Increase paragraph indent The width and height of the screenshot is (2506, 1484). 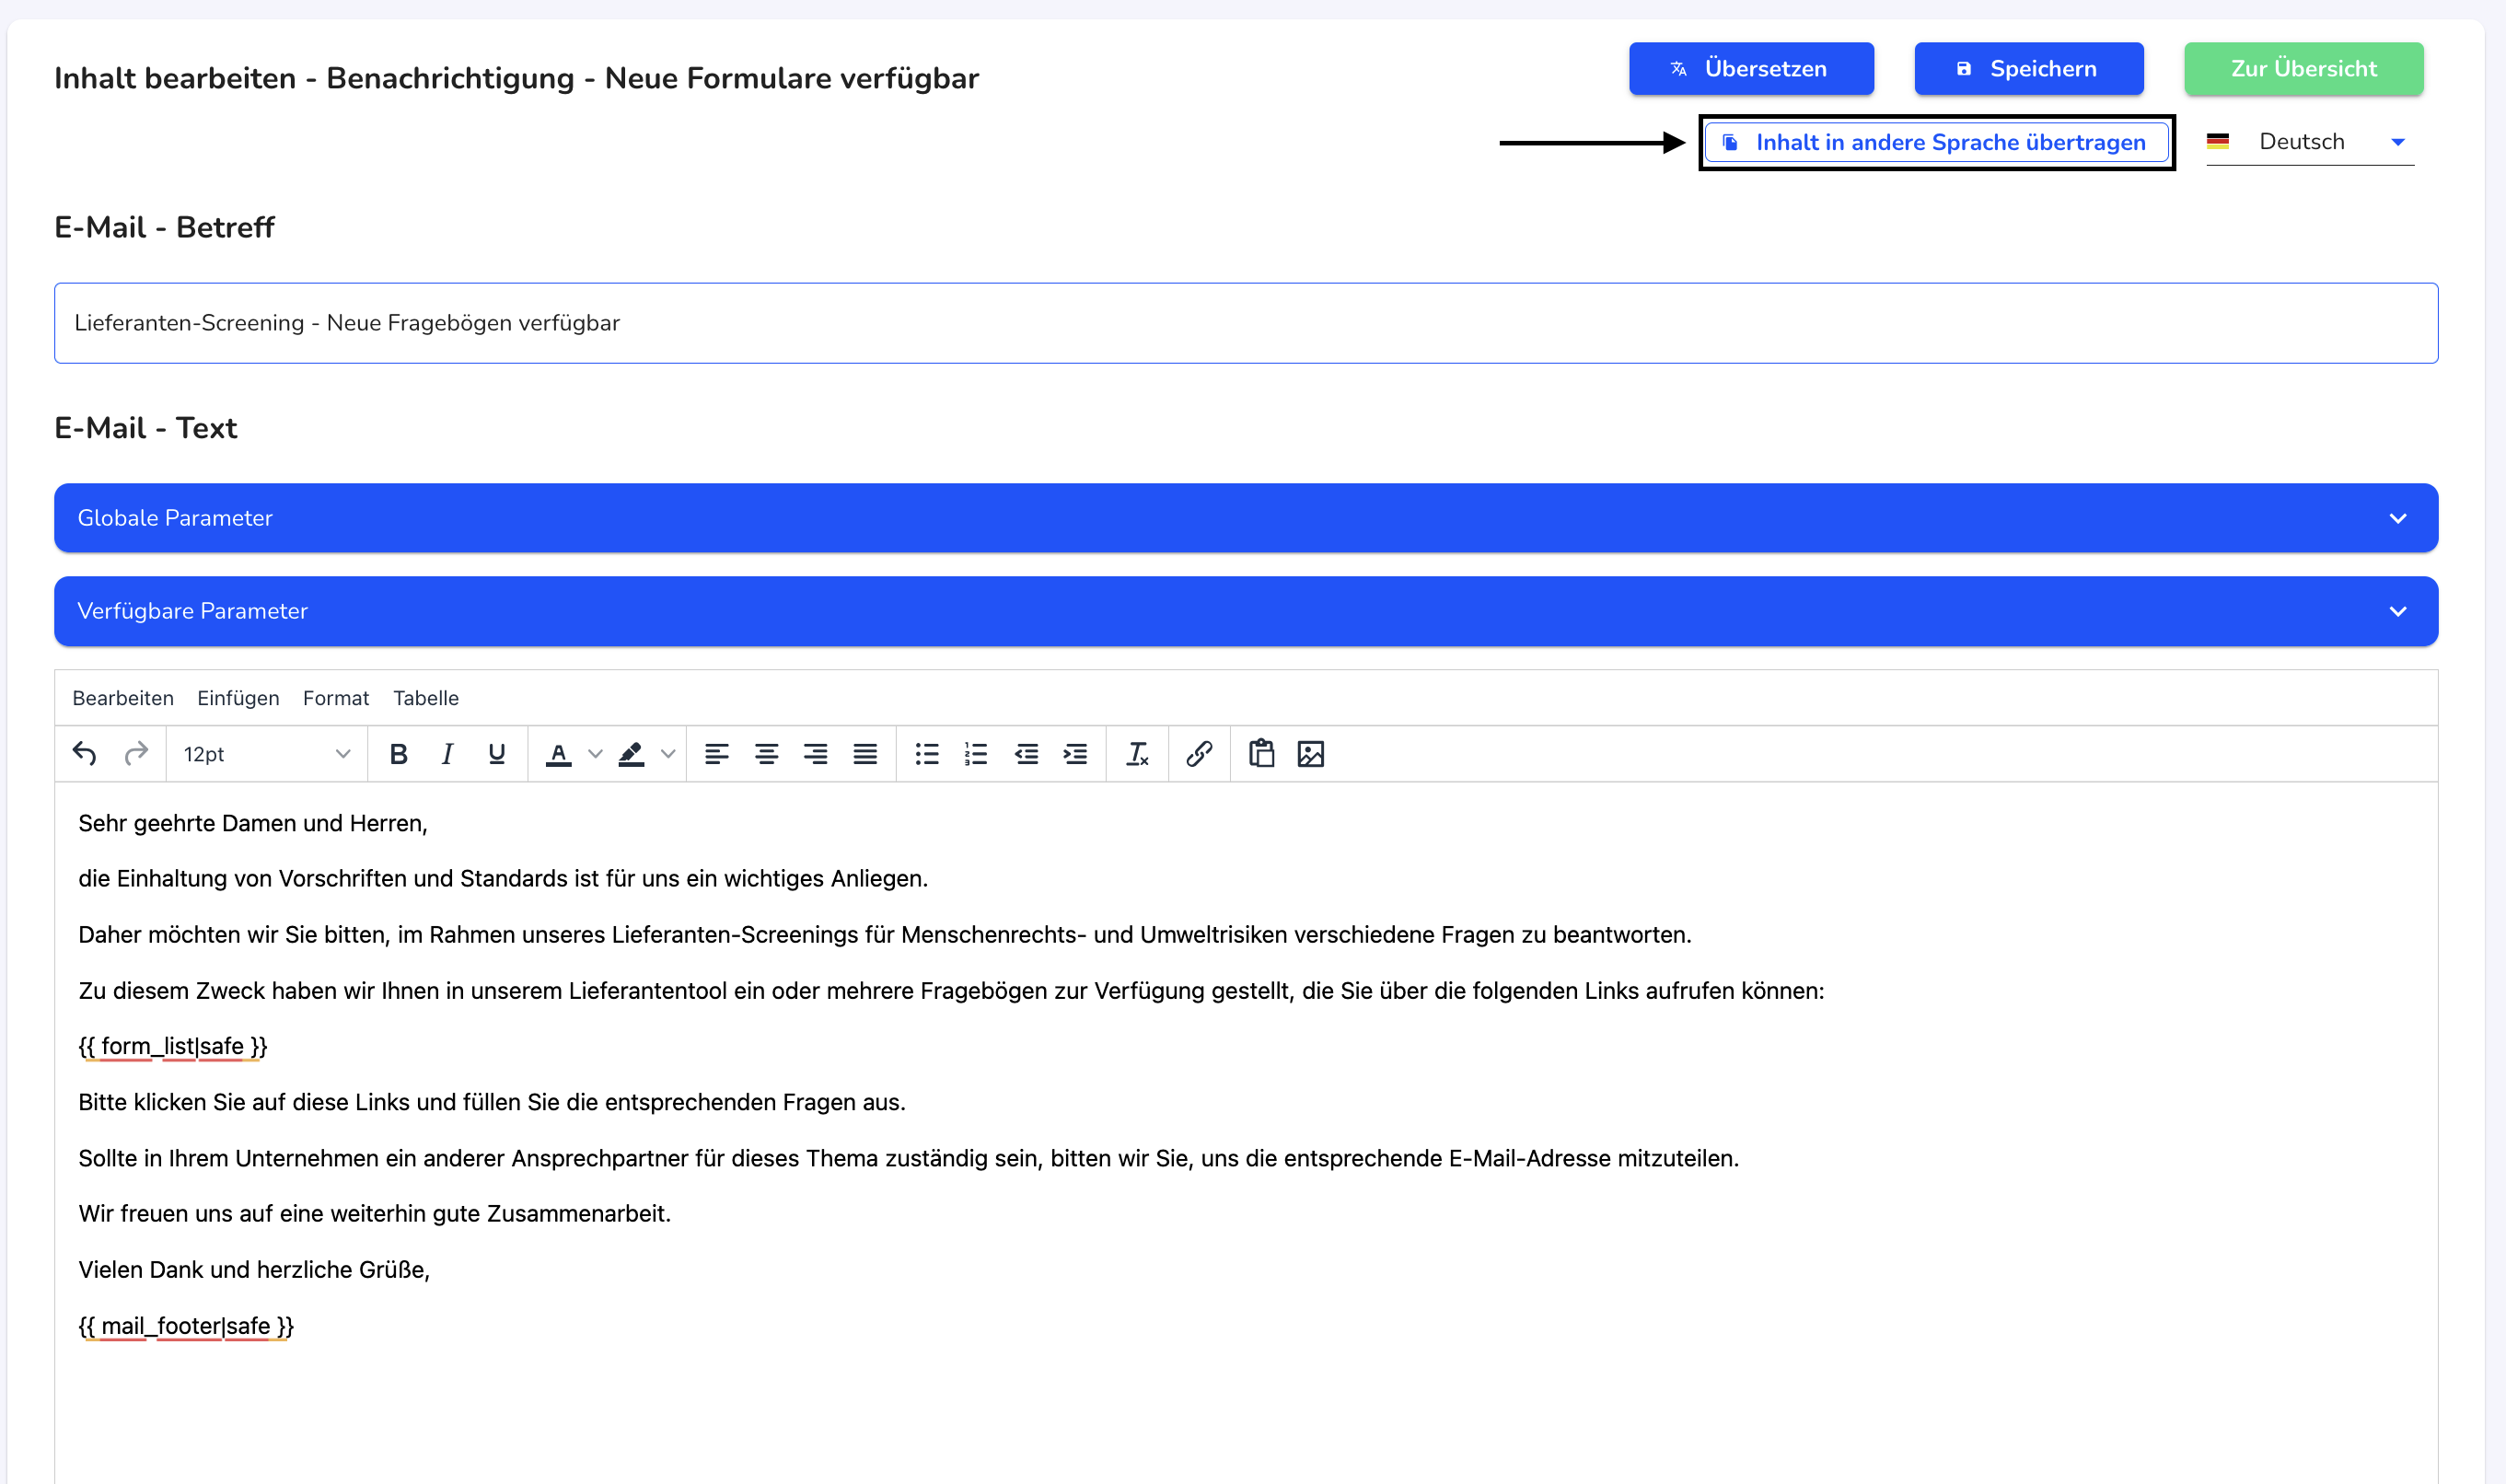point(1075,754)
